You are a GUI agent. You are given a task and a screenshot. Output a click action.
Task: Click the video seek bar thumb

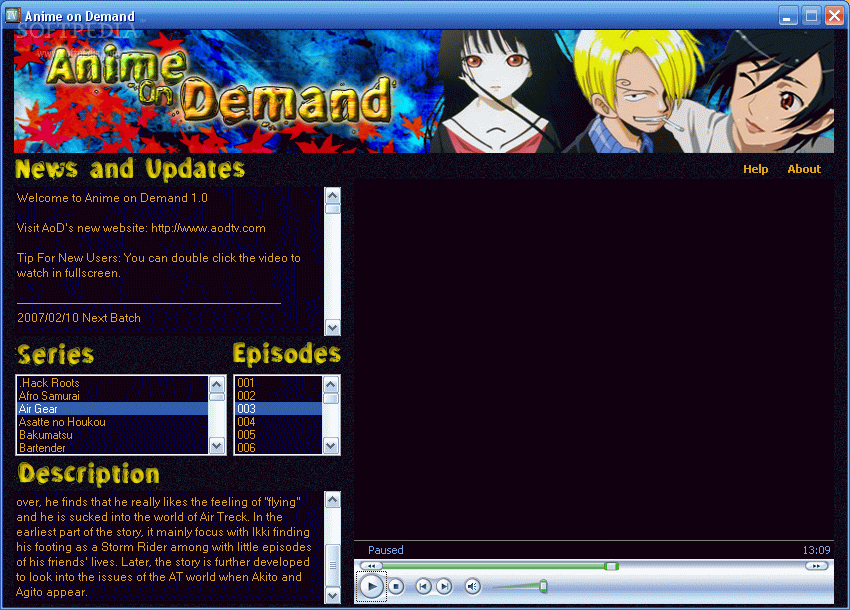point(611,566)
